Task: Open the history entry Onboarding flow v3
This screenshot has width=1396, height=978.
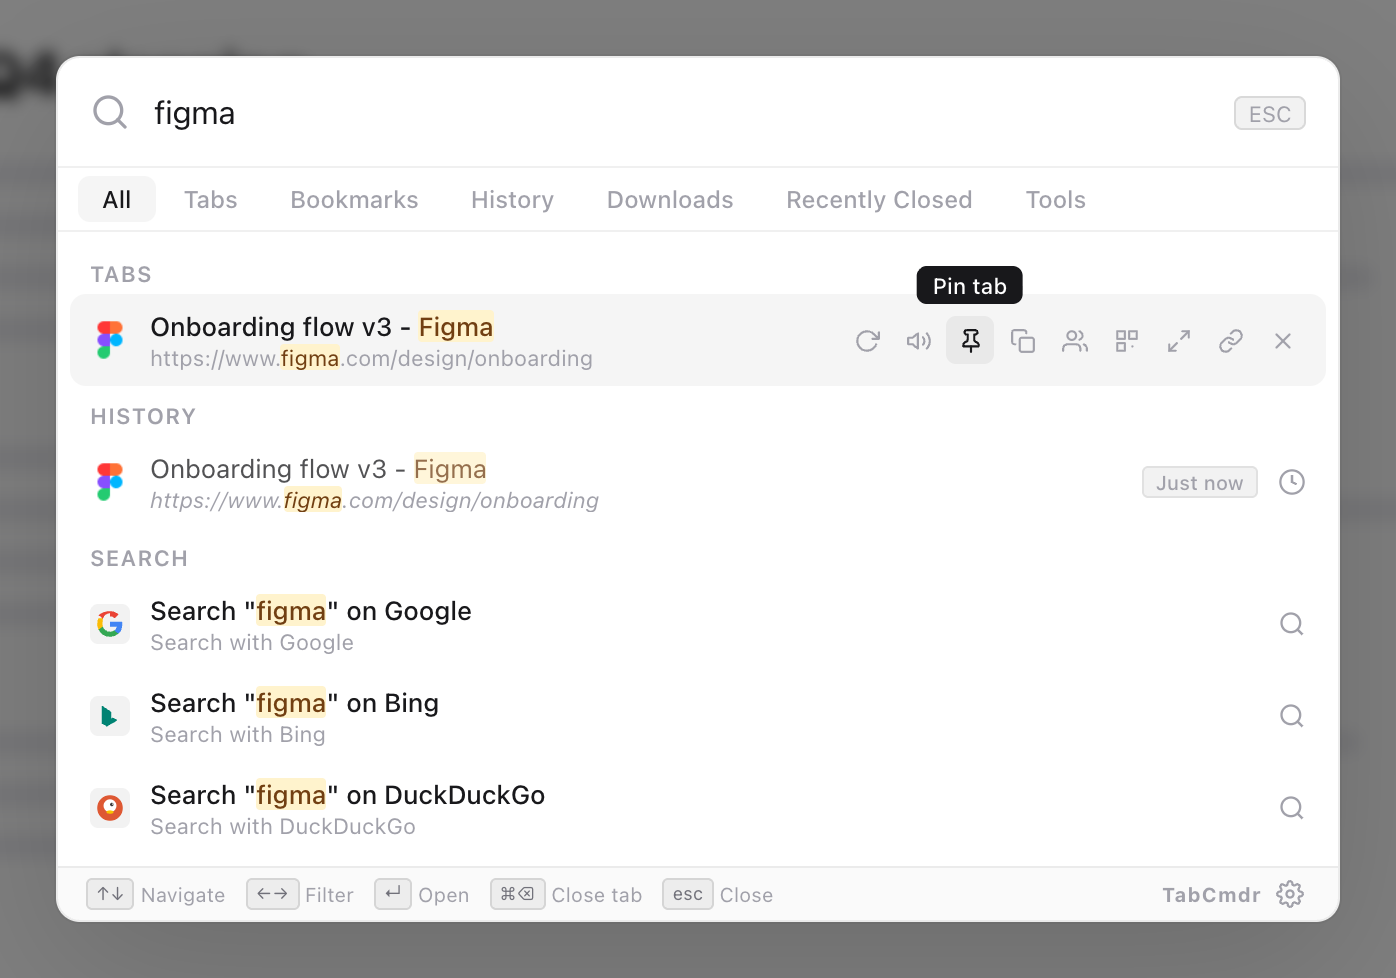Action: (x=698, y=482)
